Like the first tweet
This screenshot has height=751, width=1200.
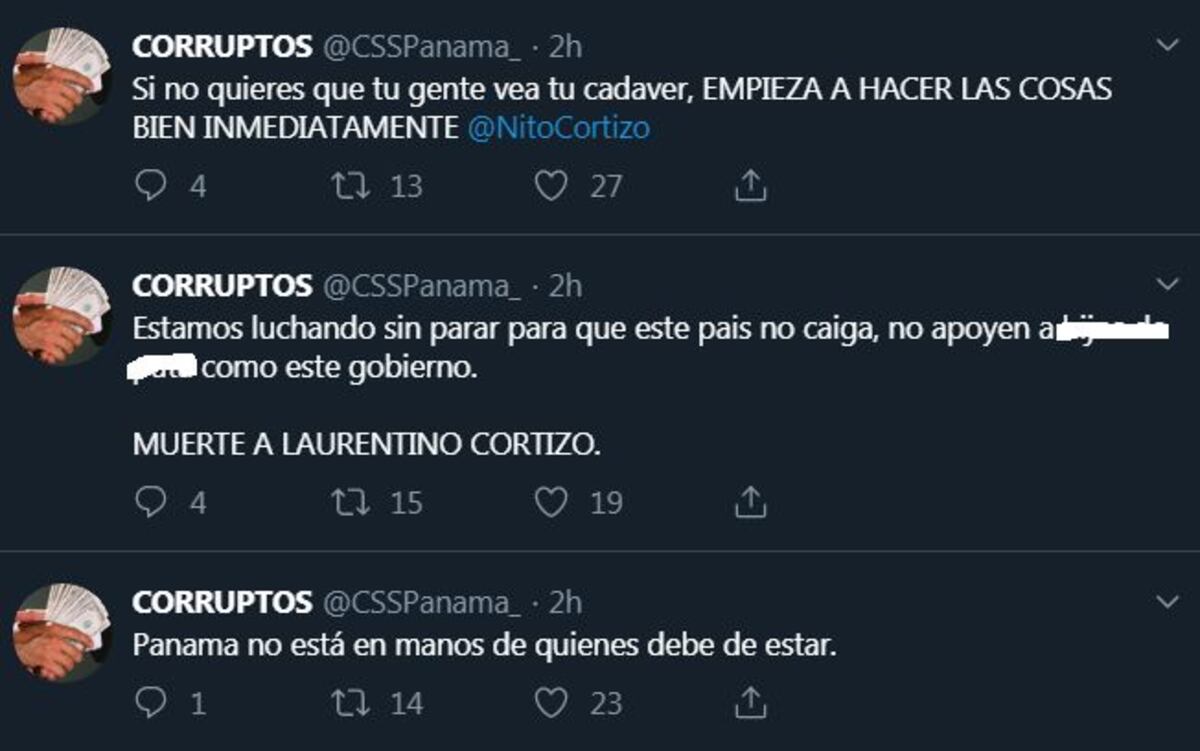click(549, 184)
